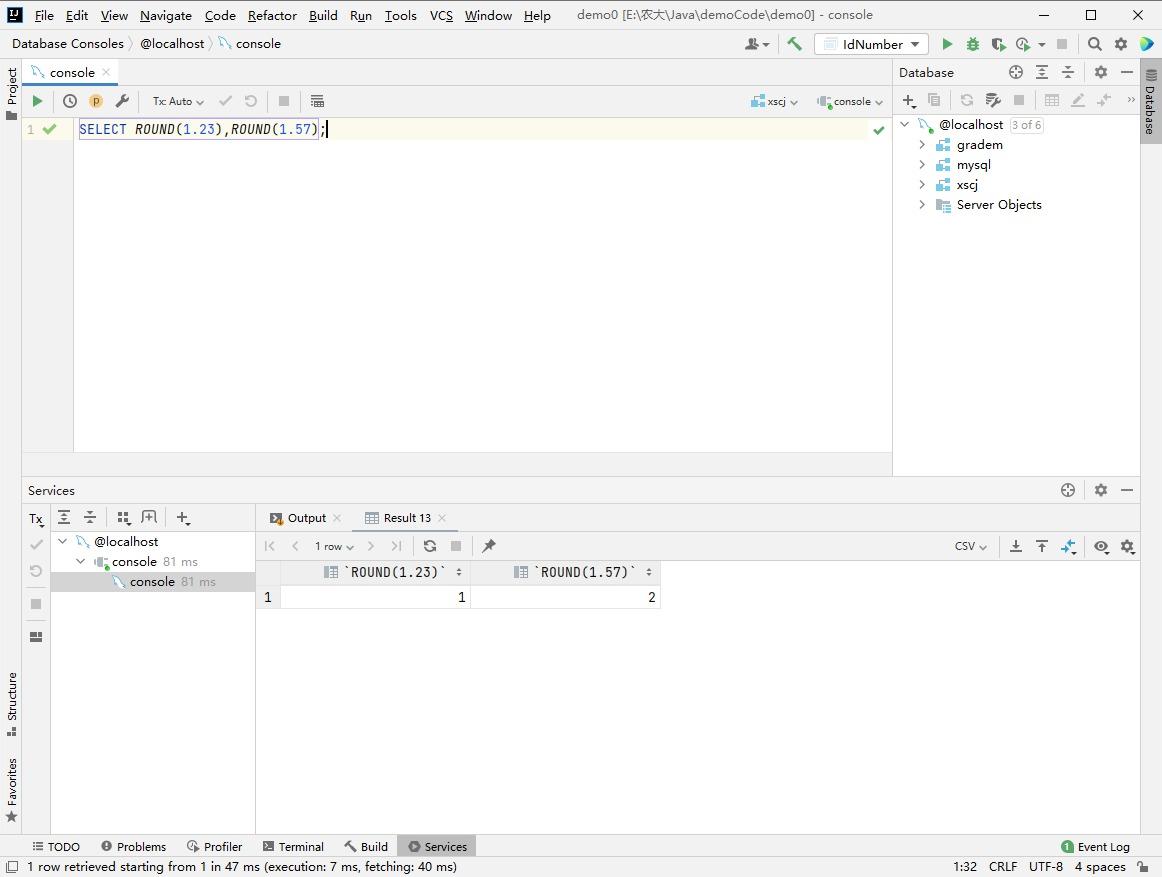Click the Build project hammer icon
Image resolution: width=1162 pixels, height=877 pixels.
click(794, 44)
